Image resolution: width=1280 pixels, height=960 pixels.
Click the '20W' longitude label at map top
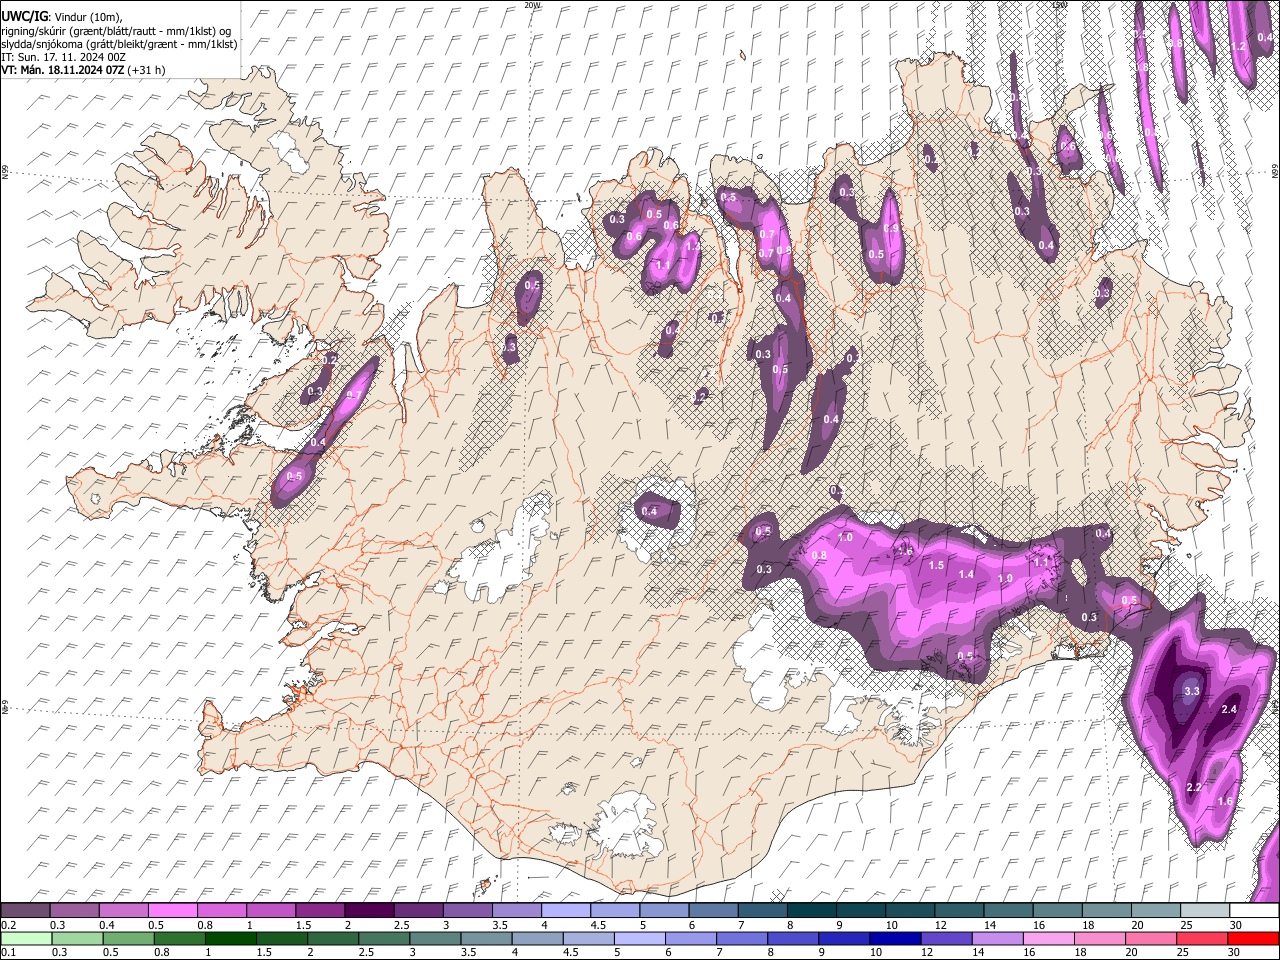tap(533, 4)
